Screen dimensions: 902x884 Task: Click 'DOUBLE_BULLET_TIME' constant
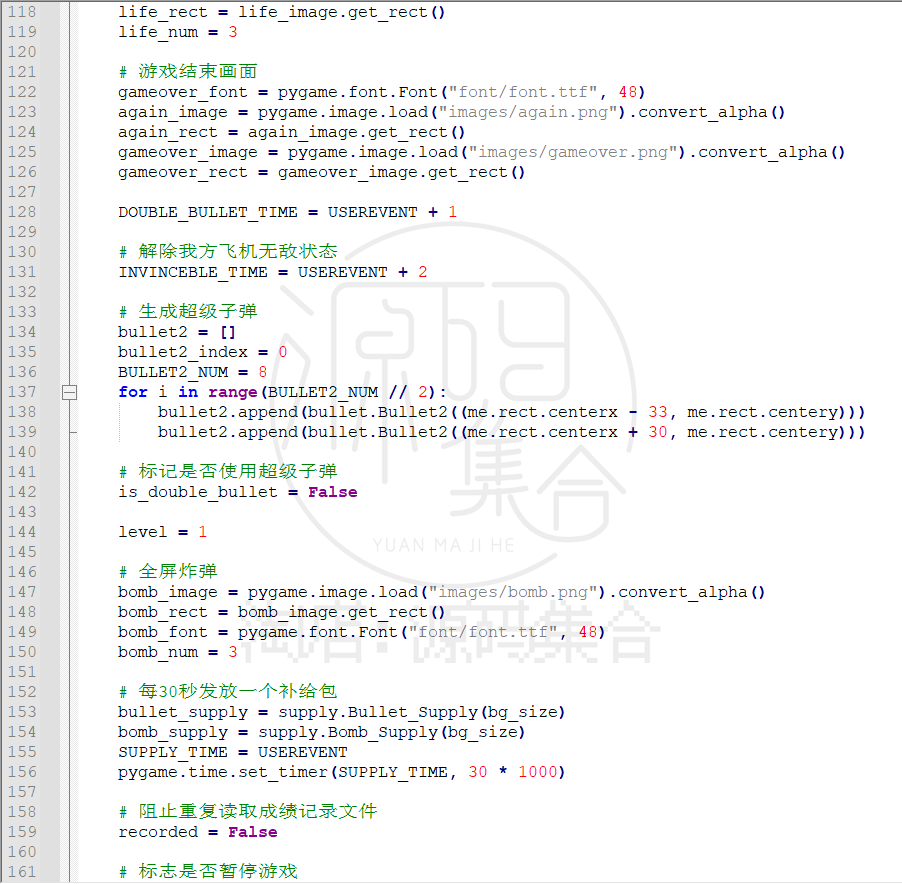208,212
